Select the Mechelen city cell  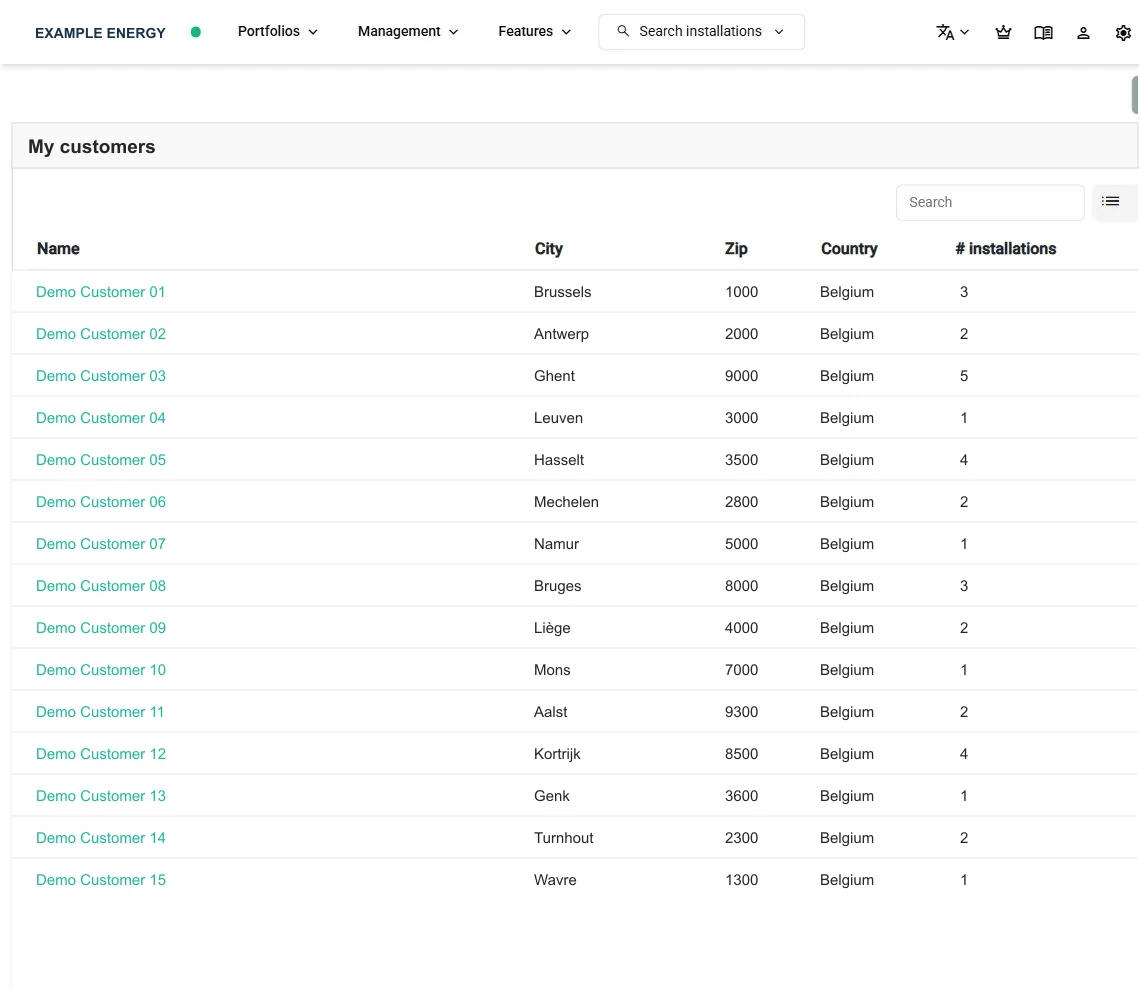[x=566, y=502]
